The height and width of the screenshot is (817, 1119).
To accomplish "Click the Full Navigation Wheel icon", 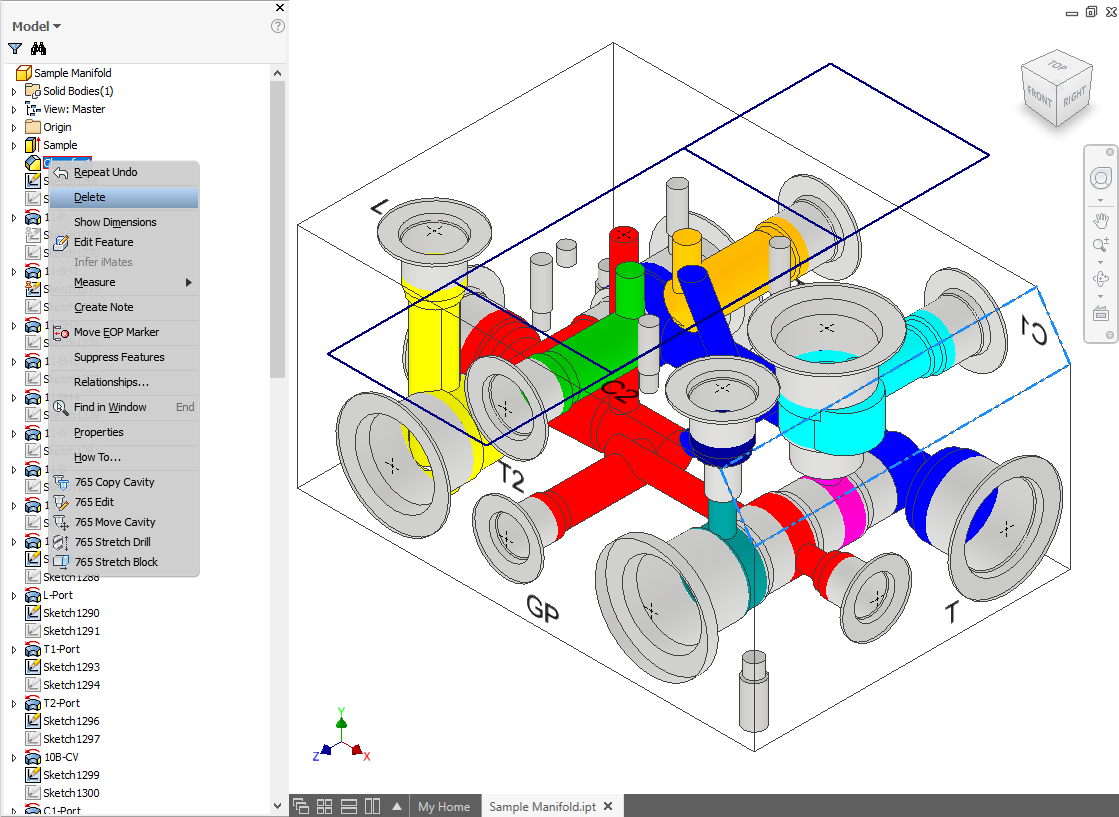I will [x=1100, y=178].
